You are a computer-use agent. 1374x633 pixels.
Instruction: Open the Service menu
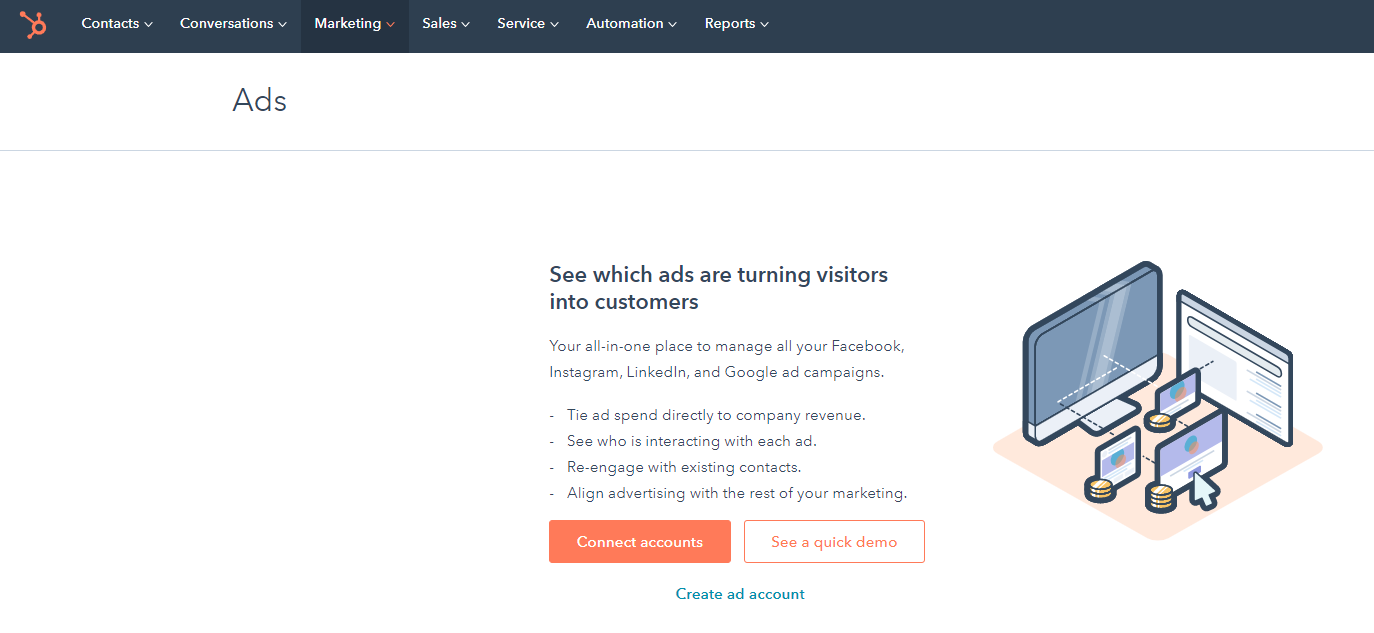pos(527,24)
